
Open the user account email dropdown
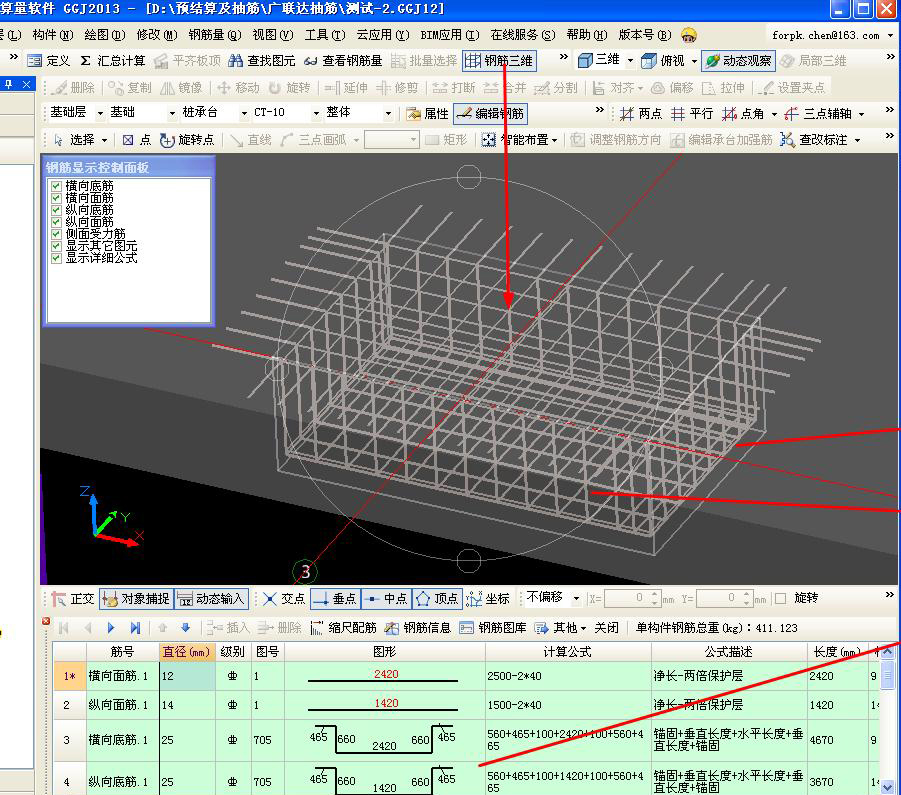pyautogui.click(x=890, y=36)
